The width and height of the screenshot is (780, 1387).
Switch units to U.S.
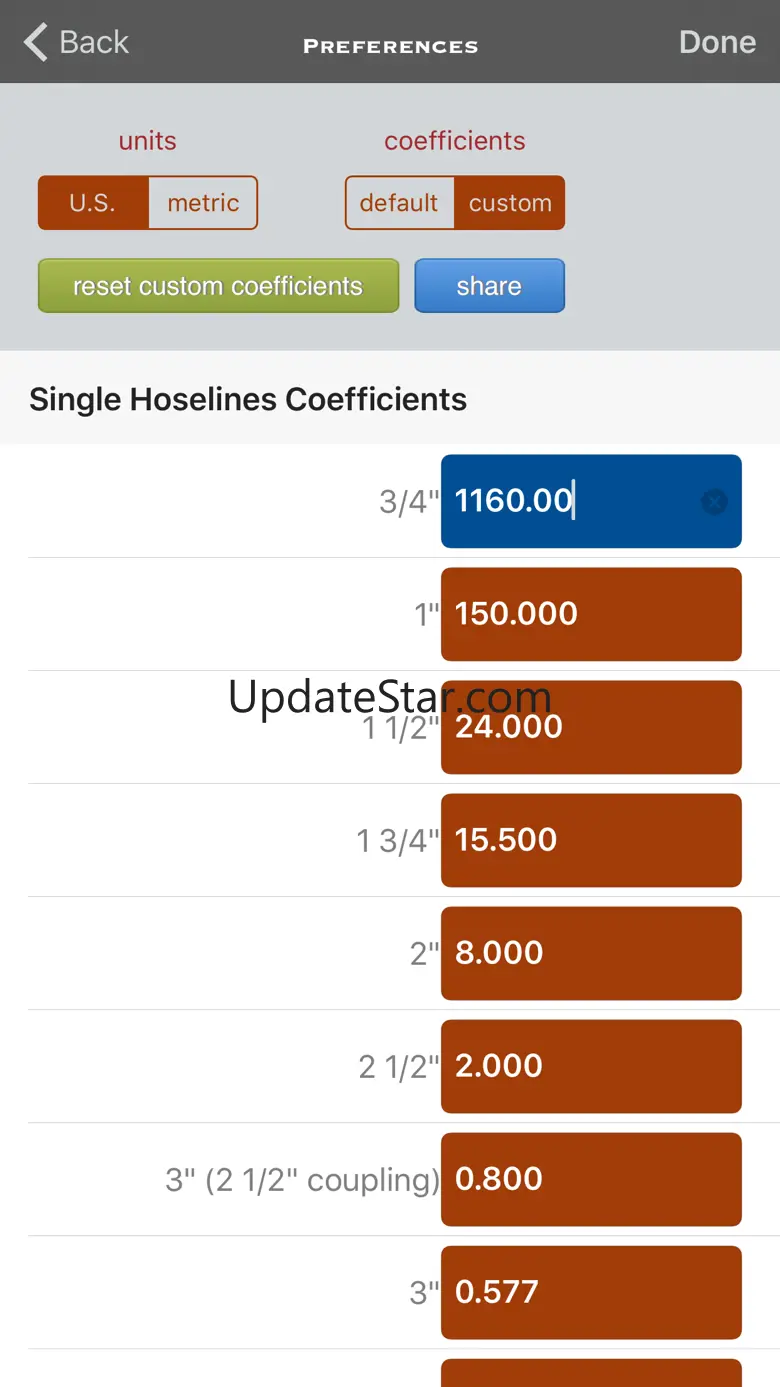93,203
